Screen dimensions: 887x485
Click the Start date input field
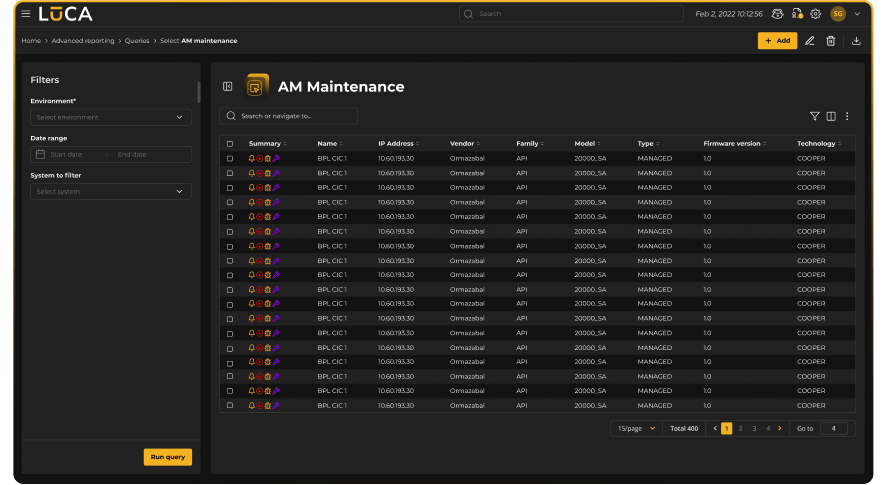[71, 154]
